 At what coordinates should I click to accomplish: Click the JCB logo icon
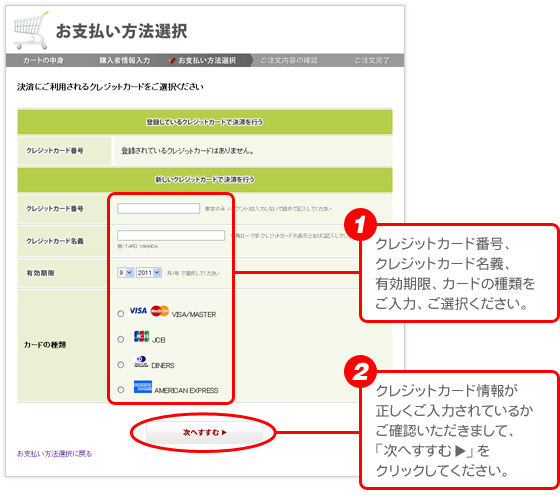pyautogui.click(x=141, y=336)
